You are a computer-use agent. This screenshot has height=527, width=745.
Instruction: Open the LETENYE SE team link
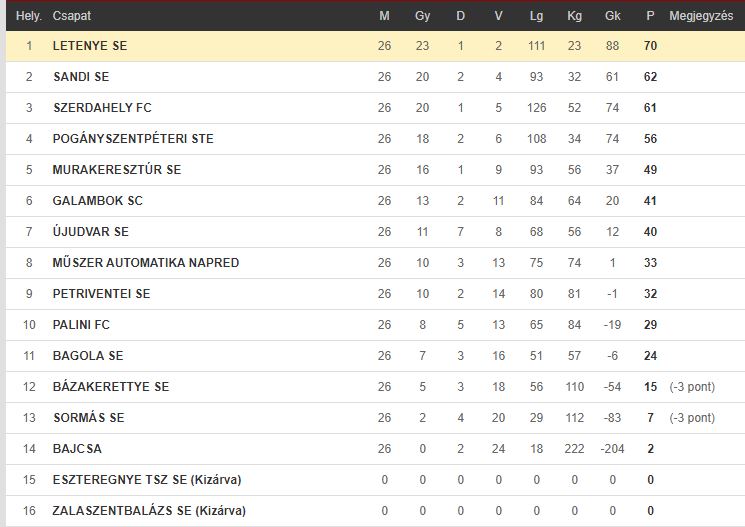click(x=90, y=46)
